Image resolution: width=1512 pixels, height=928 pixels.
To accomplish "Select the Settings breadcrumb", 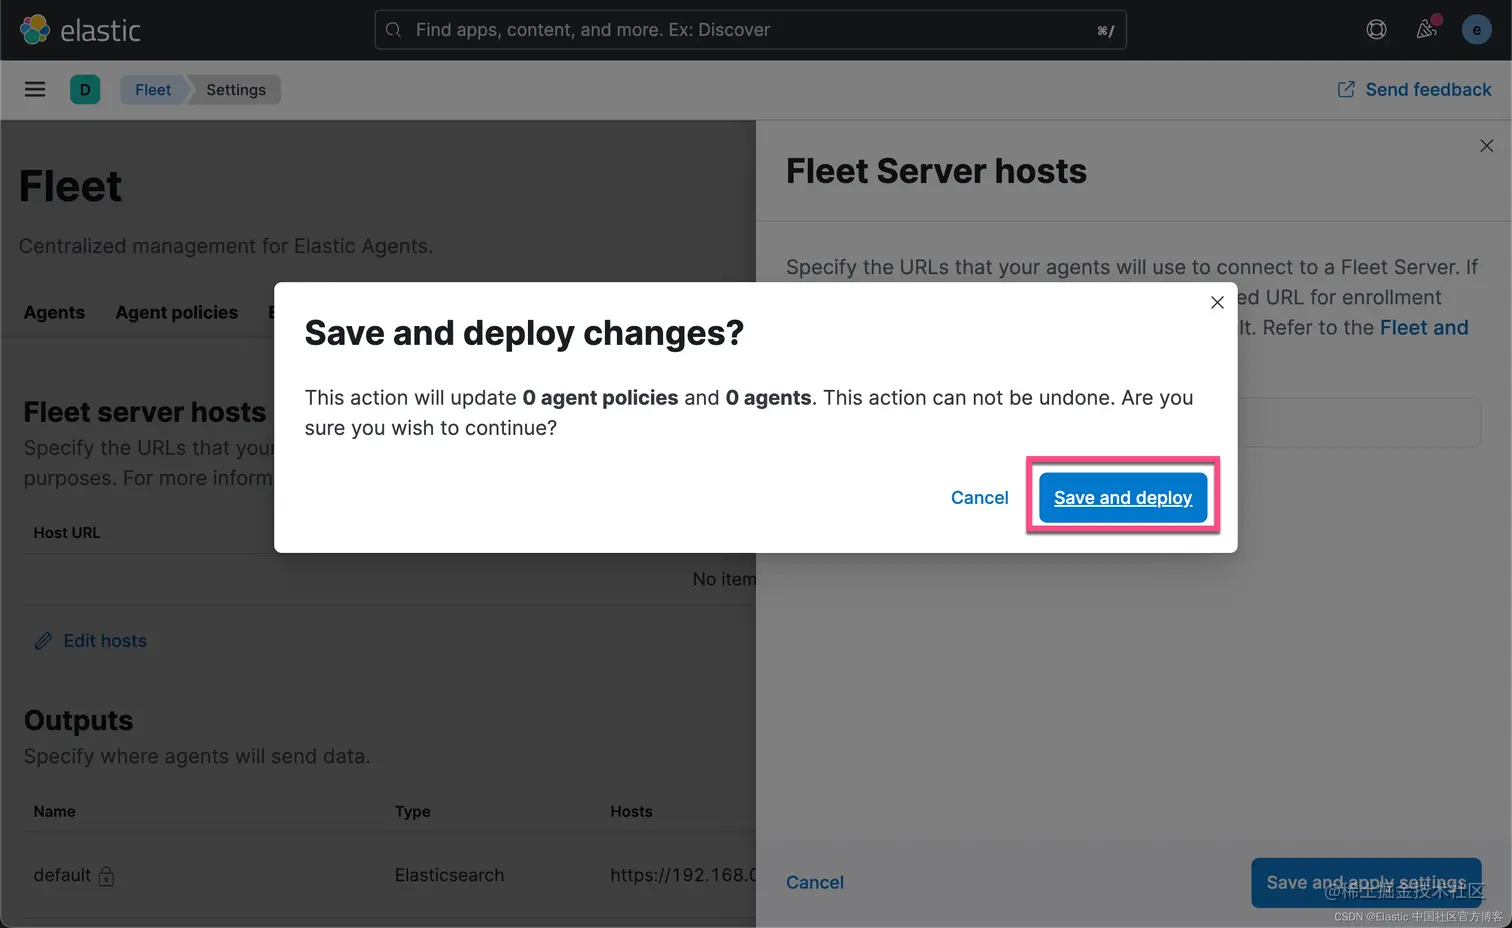I will pyautogui.click(x=236, y=90).
